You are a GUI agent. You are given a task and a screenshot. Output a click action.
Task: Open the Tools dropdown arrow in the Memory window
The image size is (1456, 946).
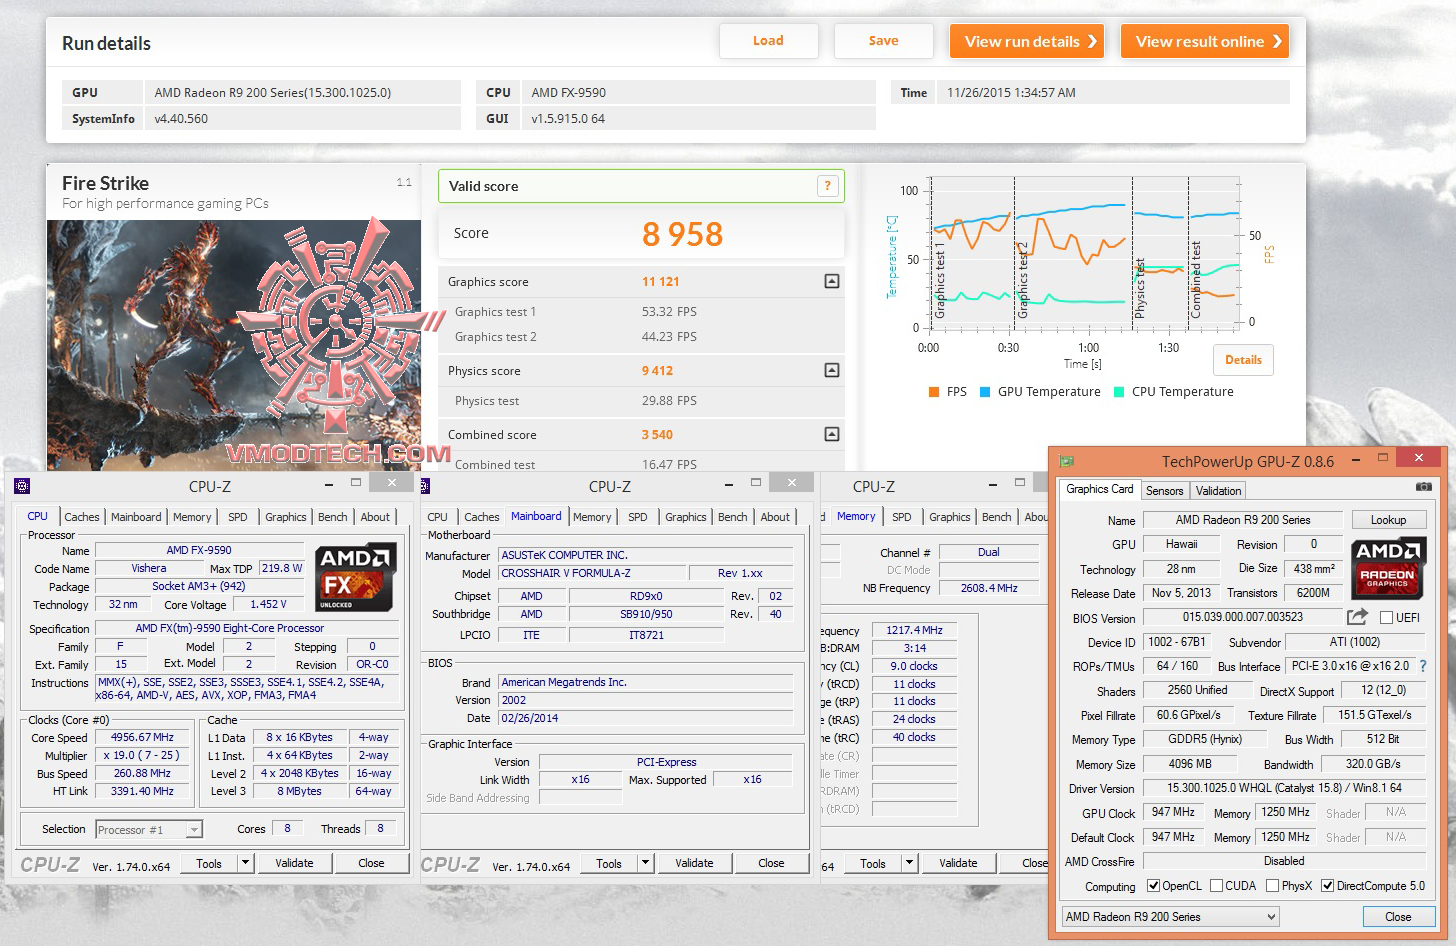909,863
